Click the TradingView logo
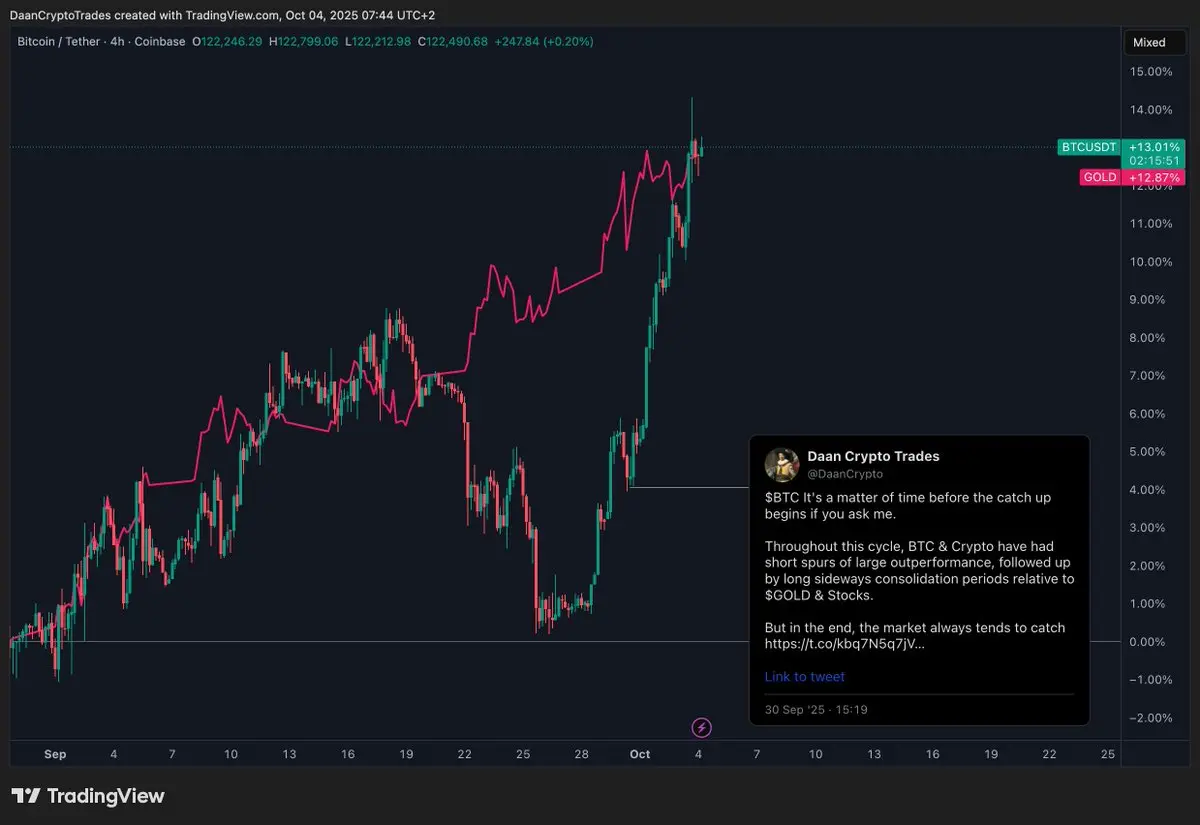 (x=88, y=796)
